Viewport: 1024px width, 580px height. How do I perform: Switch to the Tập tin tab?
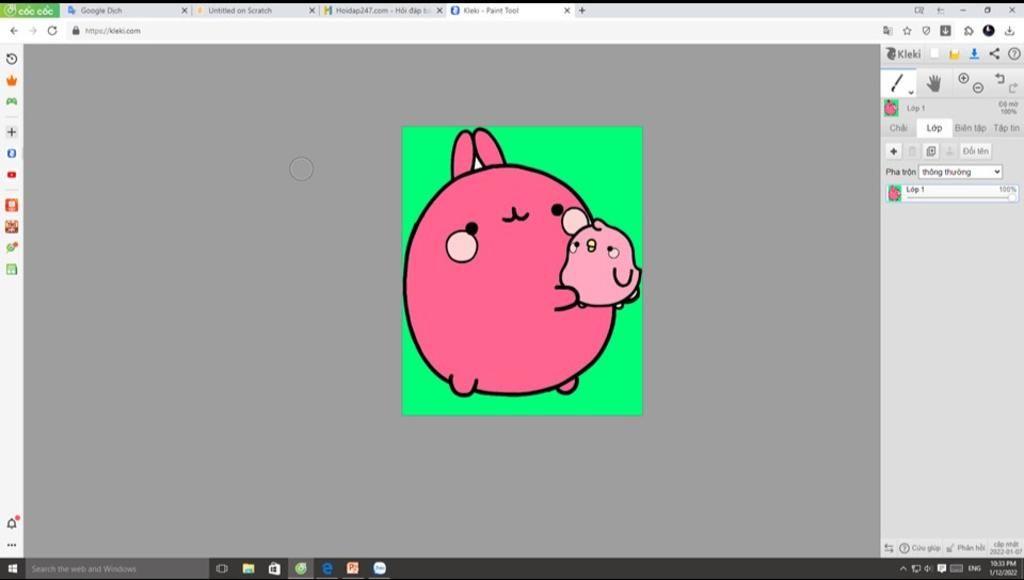pos(1006,128)
